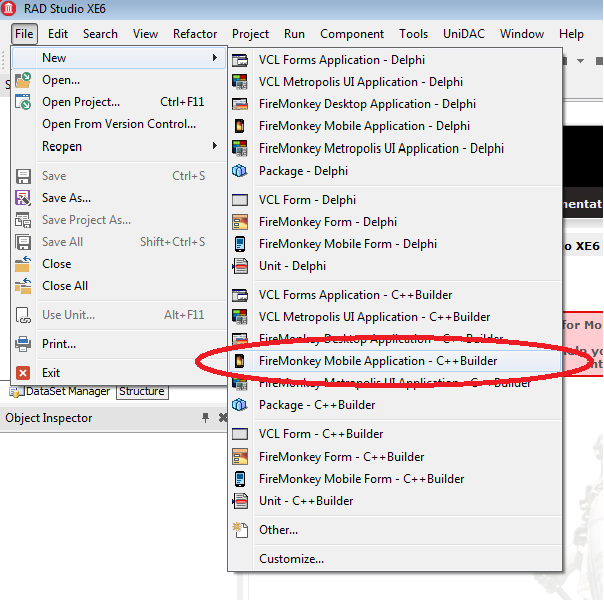604x600 pixels.
Task: Click Unit C++Builder document icon
Action: tap(240, 501)
